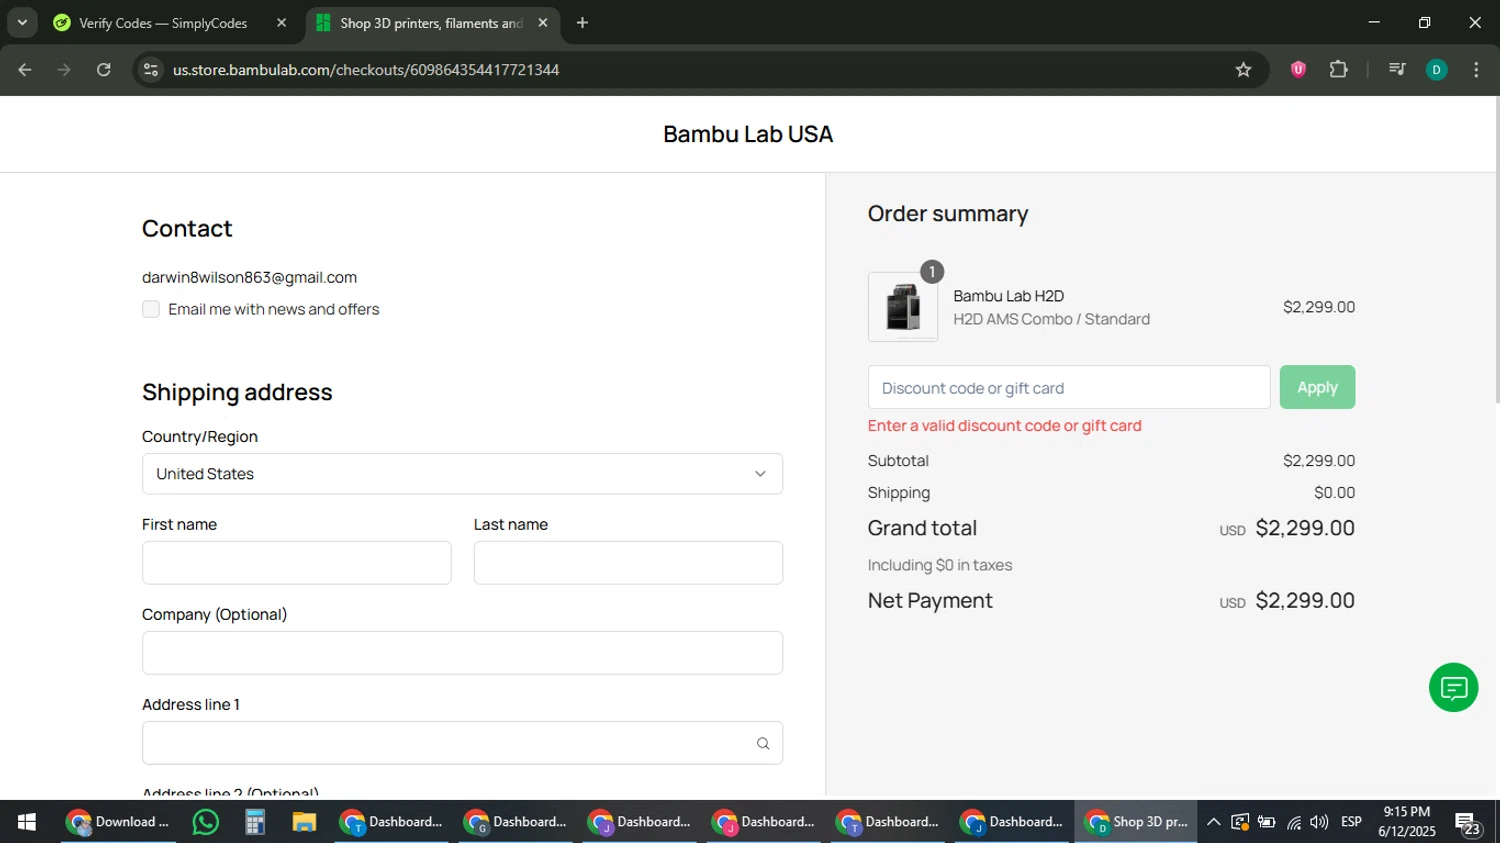Close the Shop 3D printers tab
The height and width of the screenshot is (843, 1500).
tap(543, 22)
